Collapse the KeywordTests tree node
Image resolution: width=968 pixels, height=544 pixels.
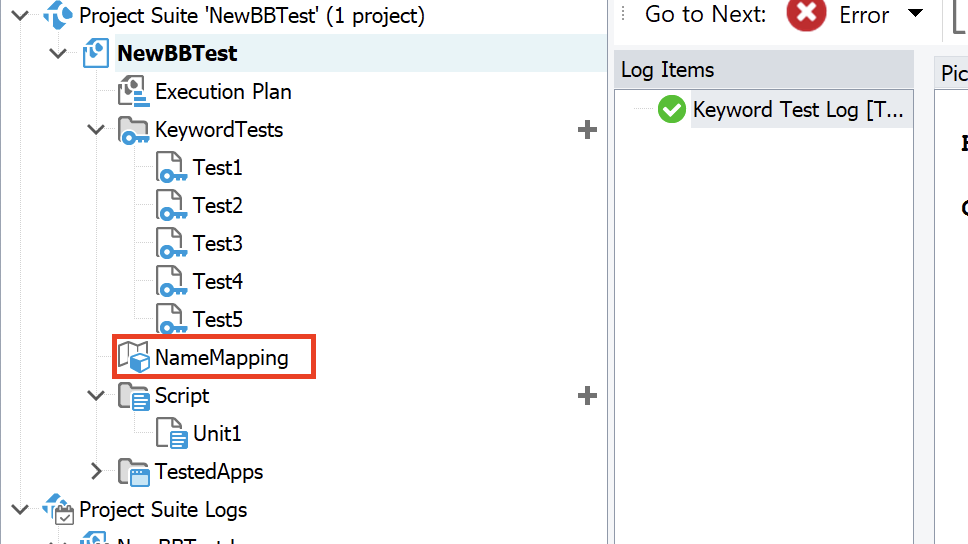[x=96, y=130]
